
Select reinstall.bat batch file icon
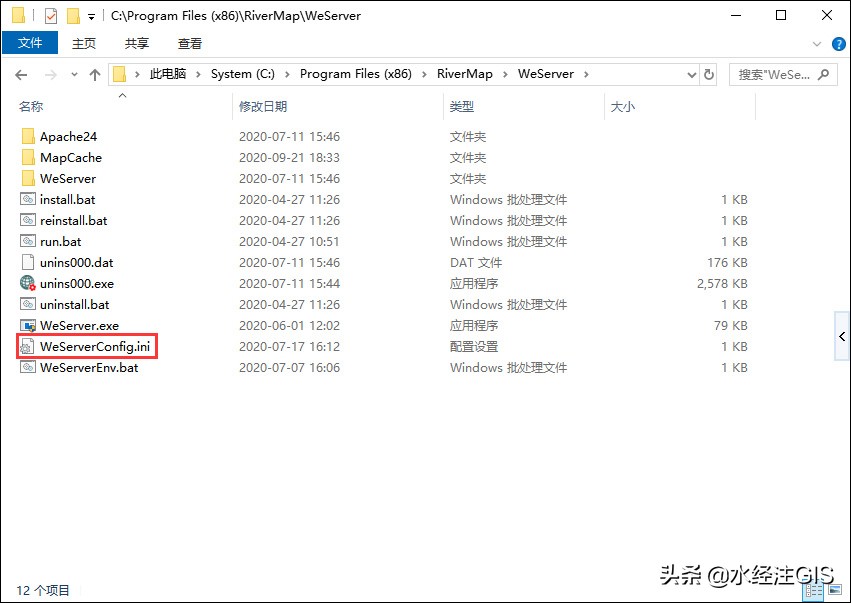point(28,220)
